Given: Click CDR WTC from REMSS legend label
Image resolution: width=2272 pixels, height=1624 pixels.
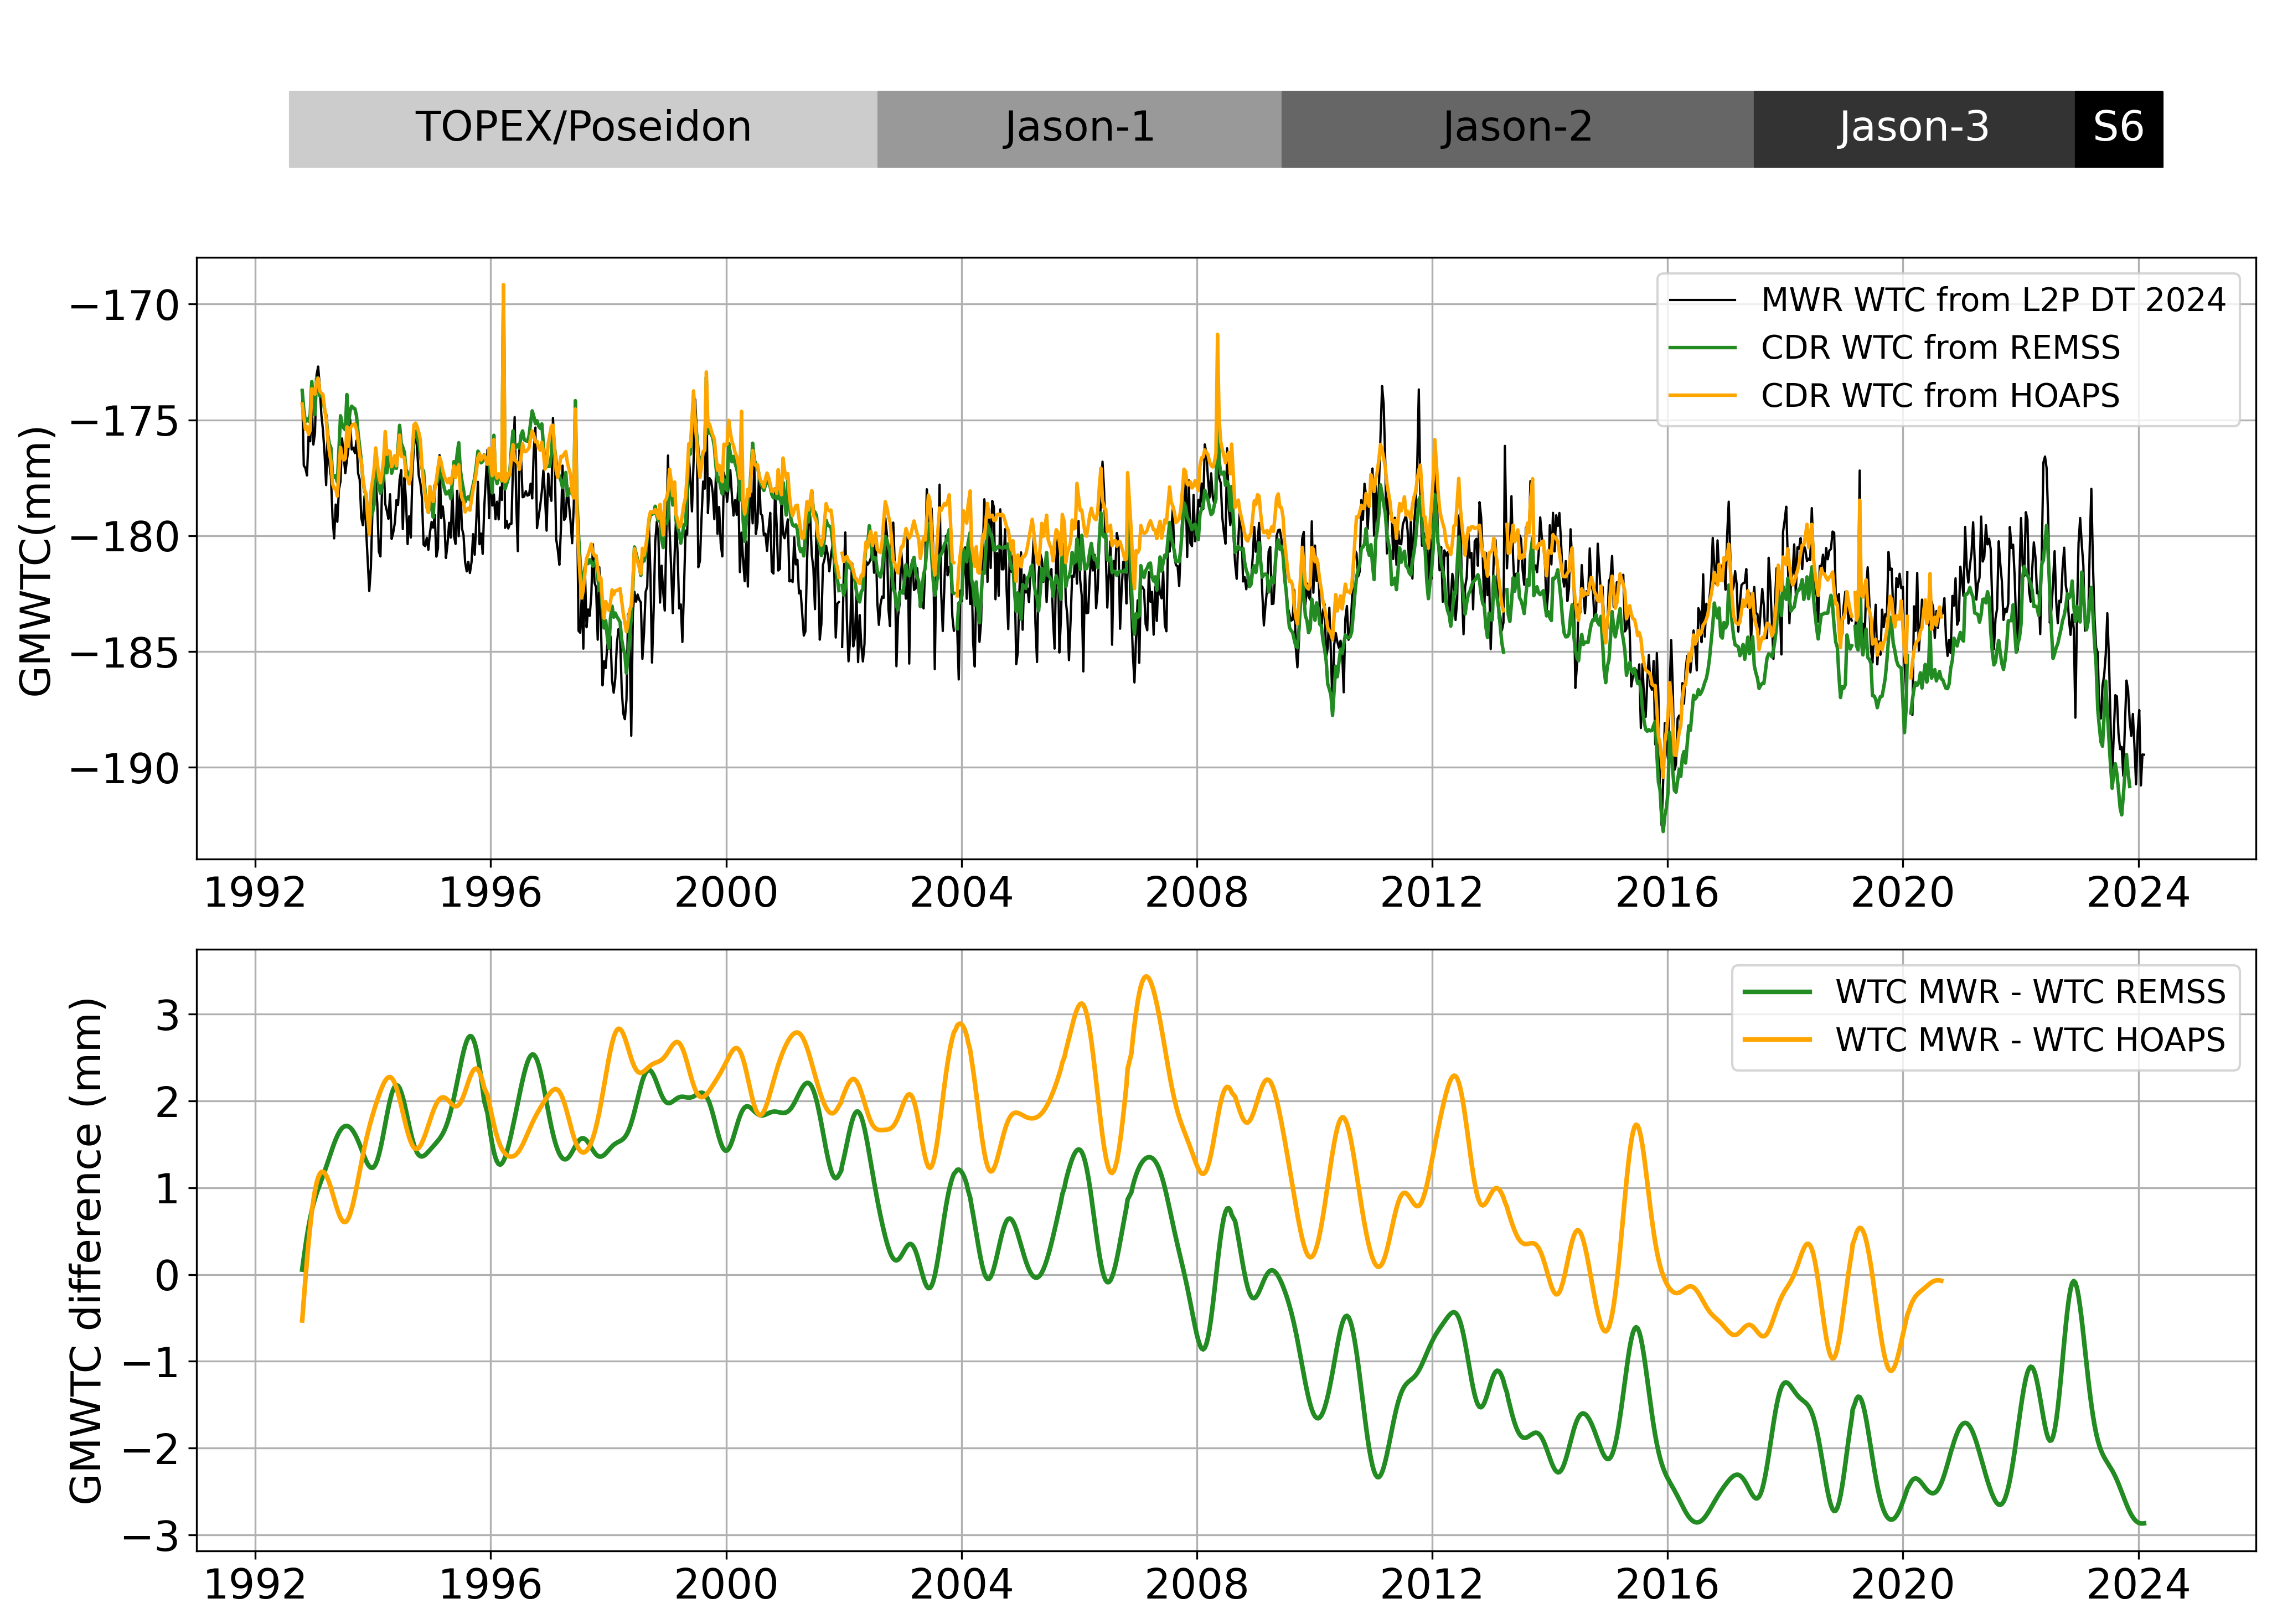Looking at the screenshot, I should coord(1940,348).
